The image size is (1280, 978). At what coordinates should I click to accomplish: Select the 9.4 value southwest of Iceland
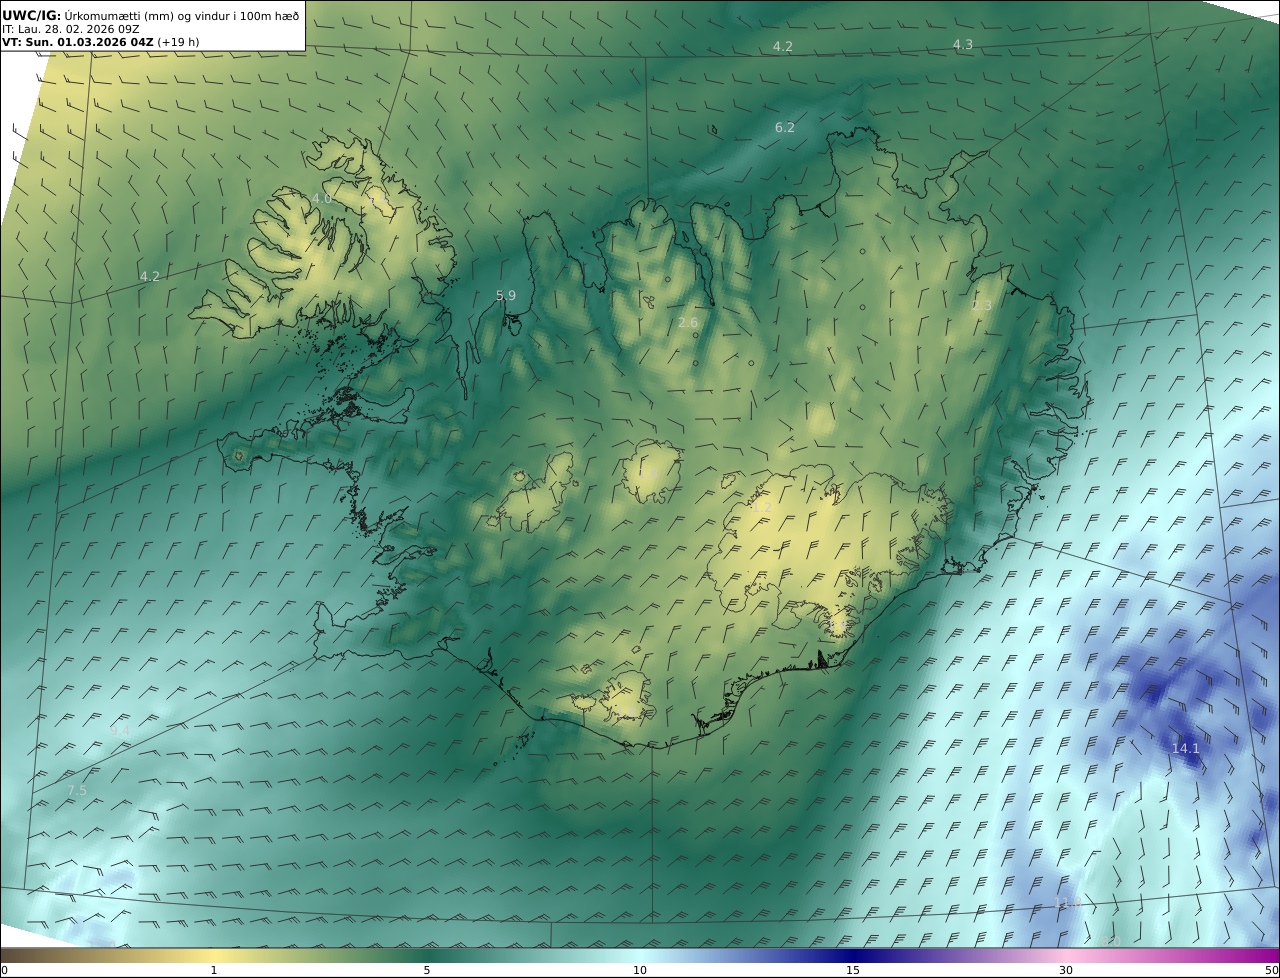(x=120, y=731)
